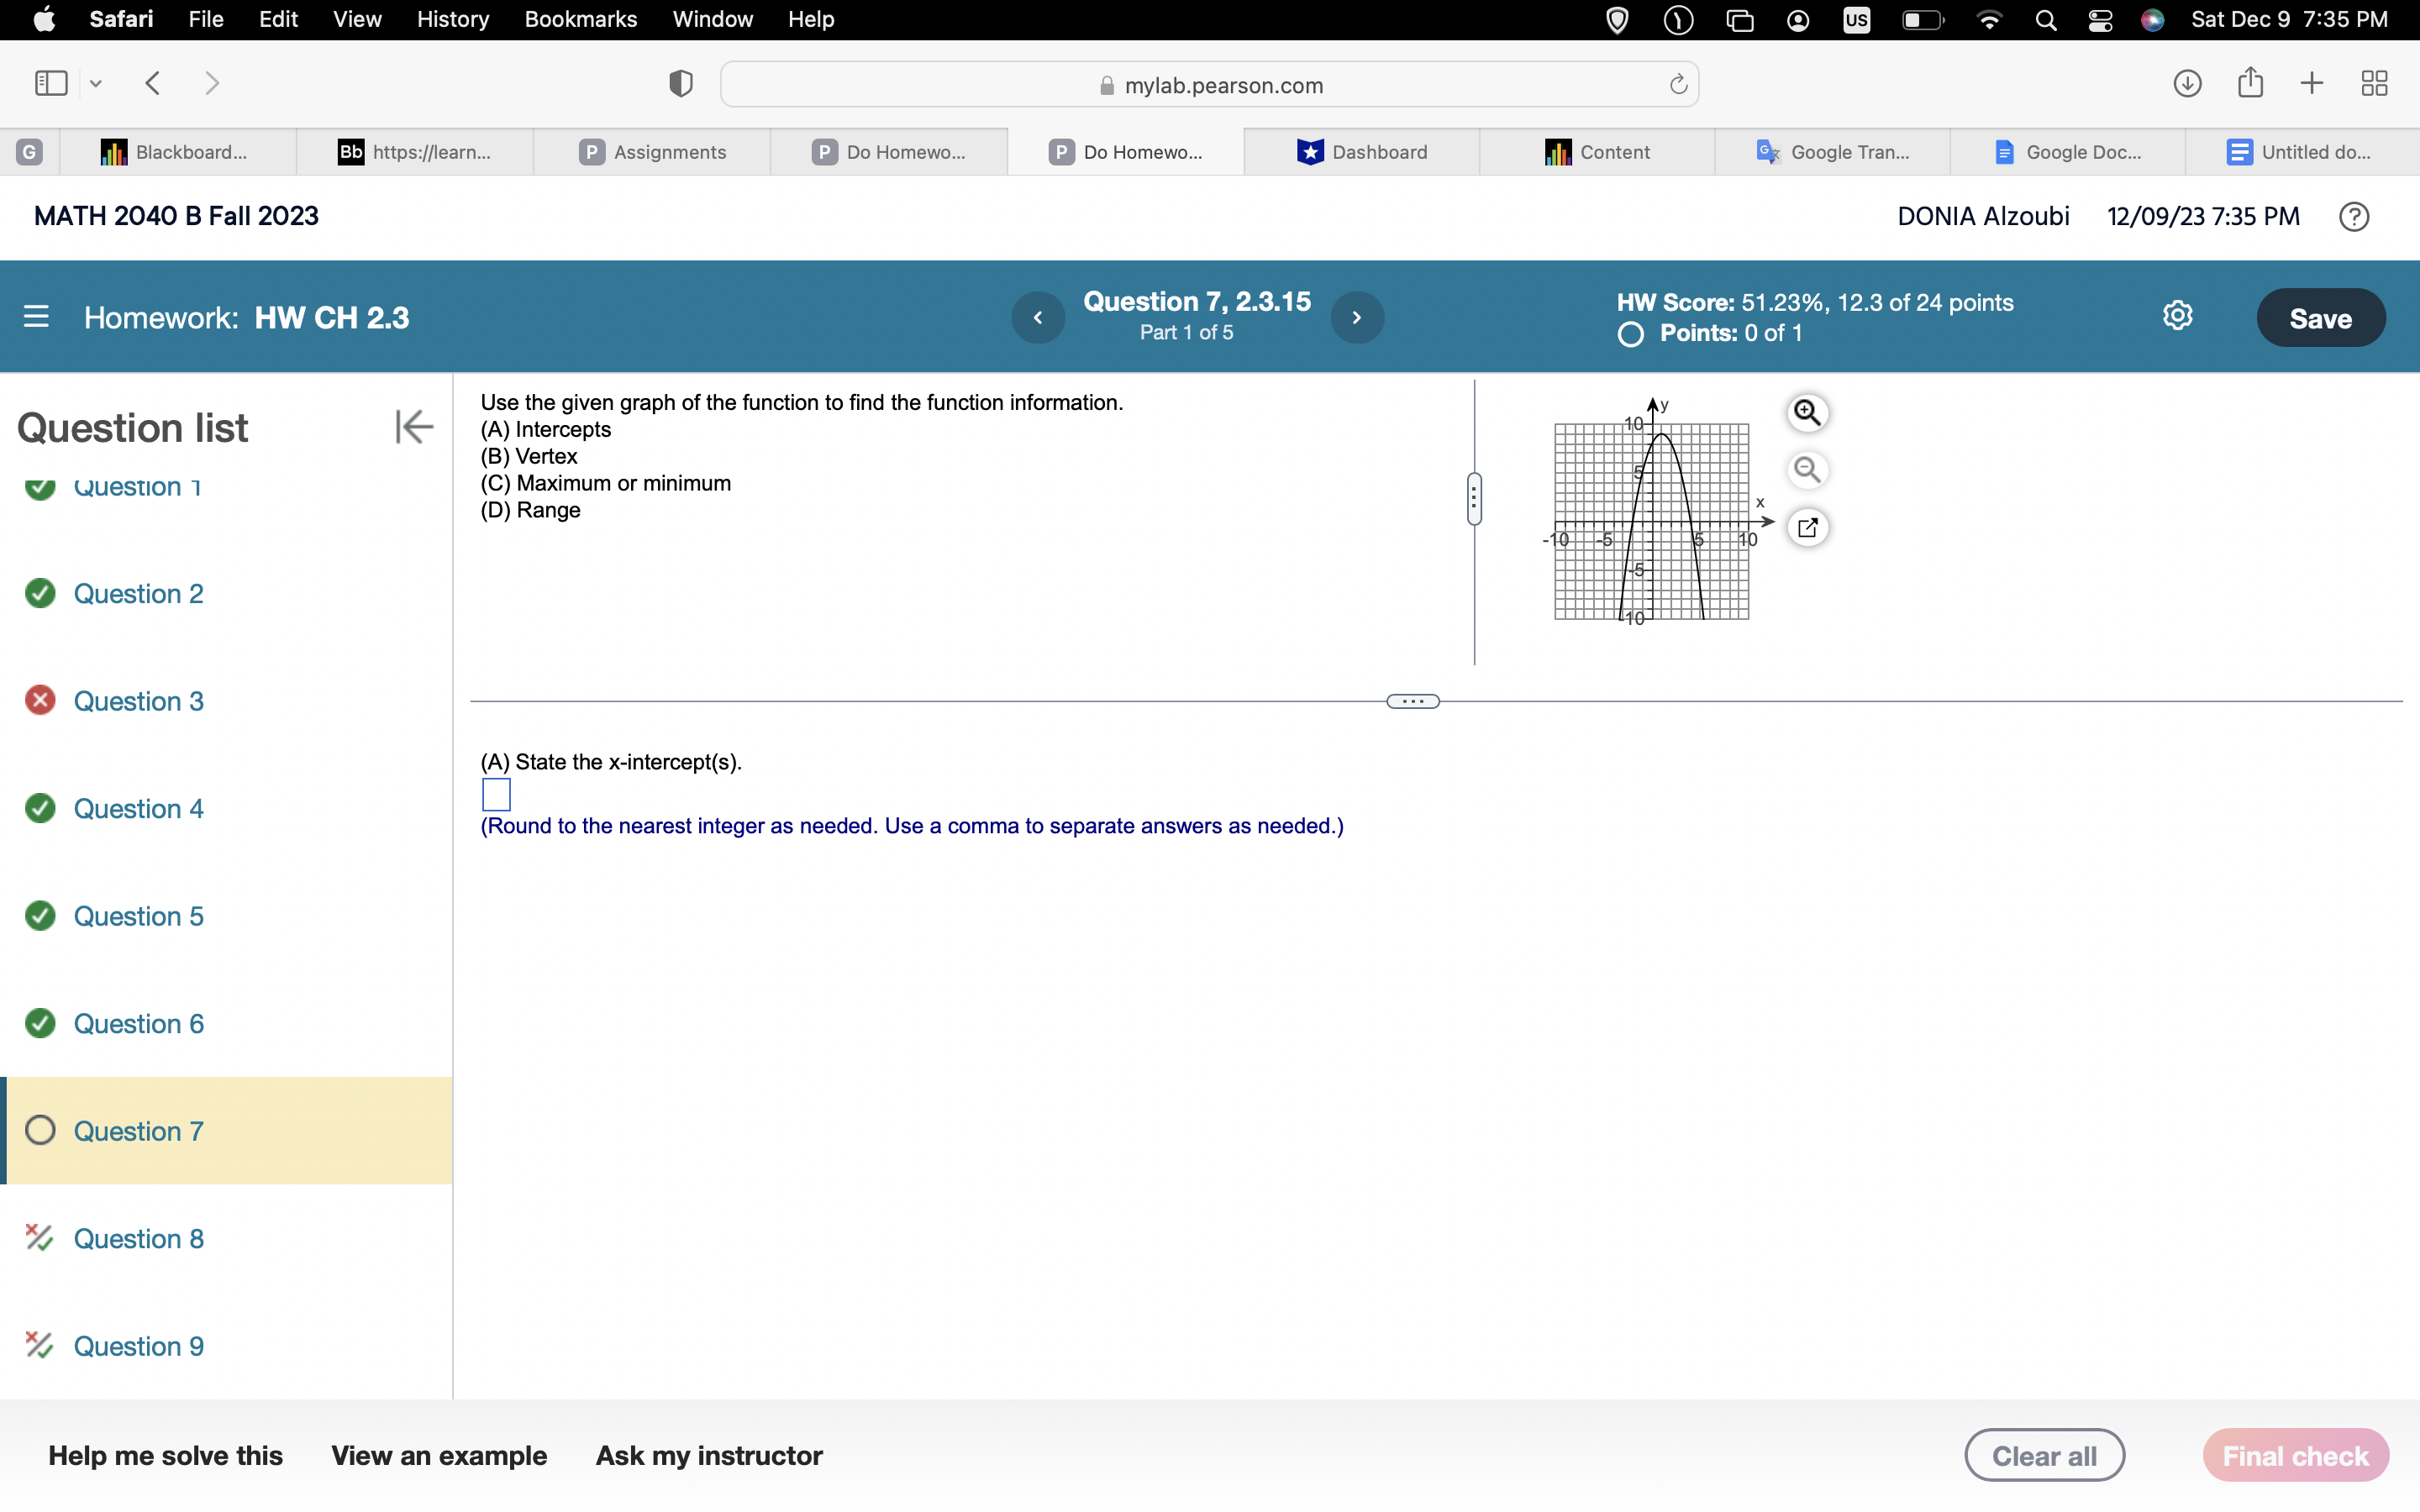The width and height of the screenshot is (2420, 1512).
Task: Open Question 8 partially correct
Action: pyautogui.click(x=138, y=1239)
